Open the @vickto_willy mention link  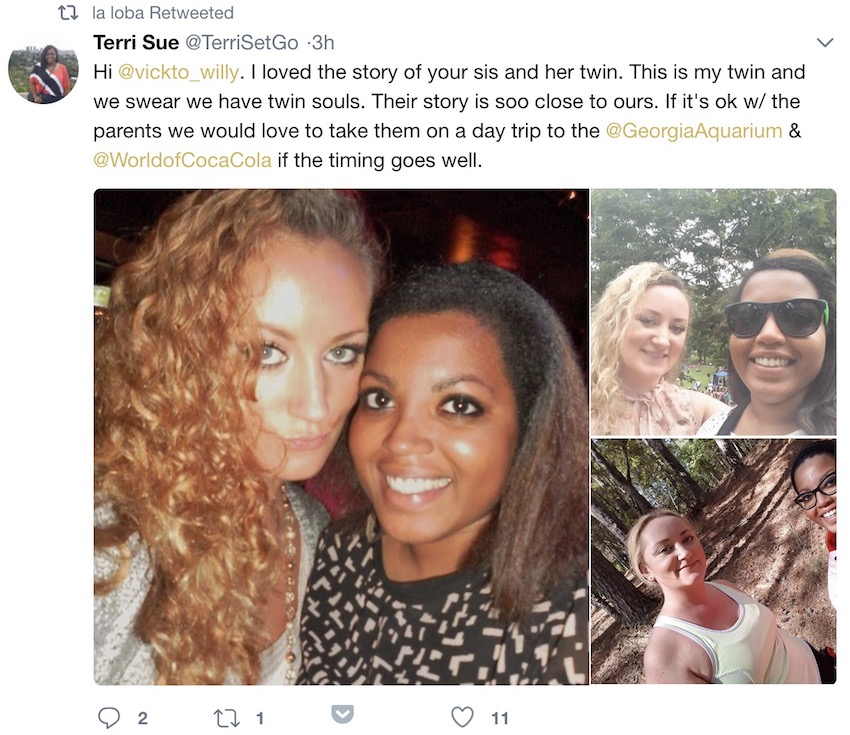click(178, 72)
